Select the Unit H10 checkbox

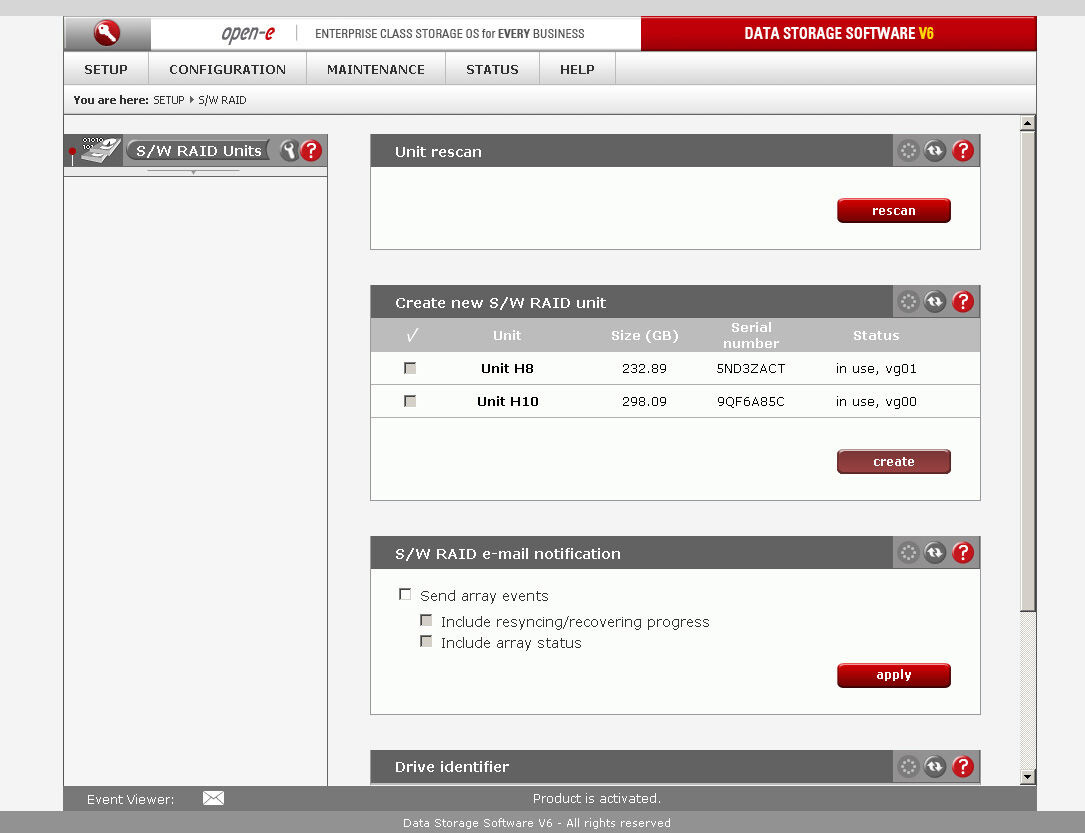click(x=410, y=401)
